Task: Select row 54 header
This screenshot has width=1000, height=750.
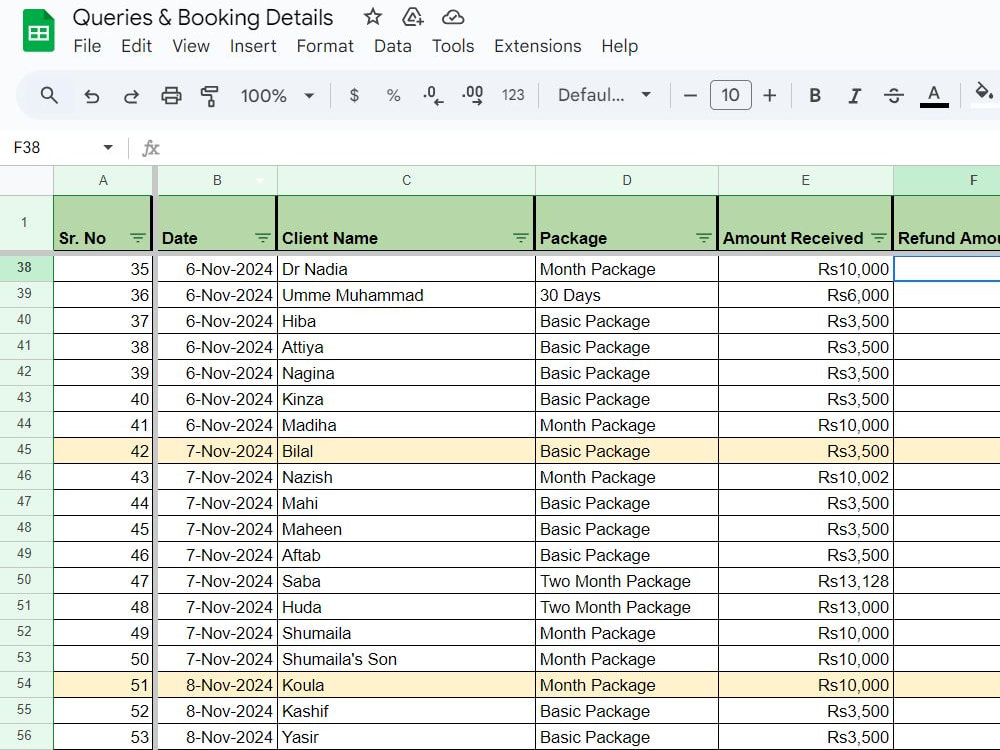Action: (24, 684)
